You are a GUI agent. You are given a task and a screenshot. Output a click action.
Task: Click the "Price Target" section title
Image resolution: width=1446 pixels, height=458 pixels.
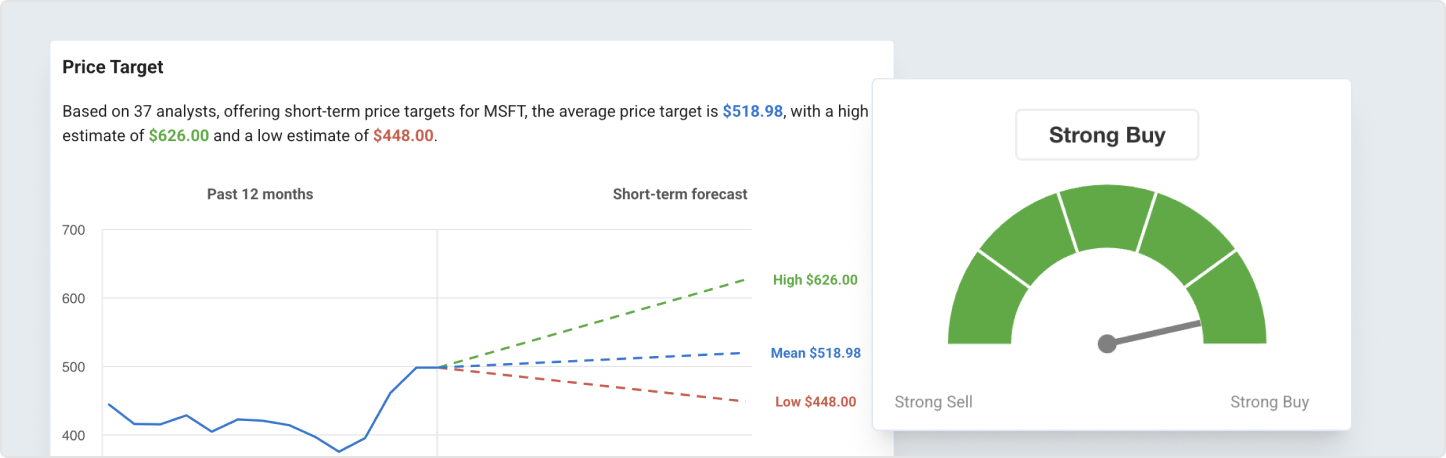(113, 67)
